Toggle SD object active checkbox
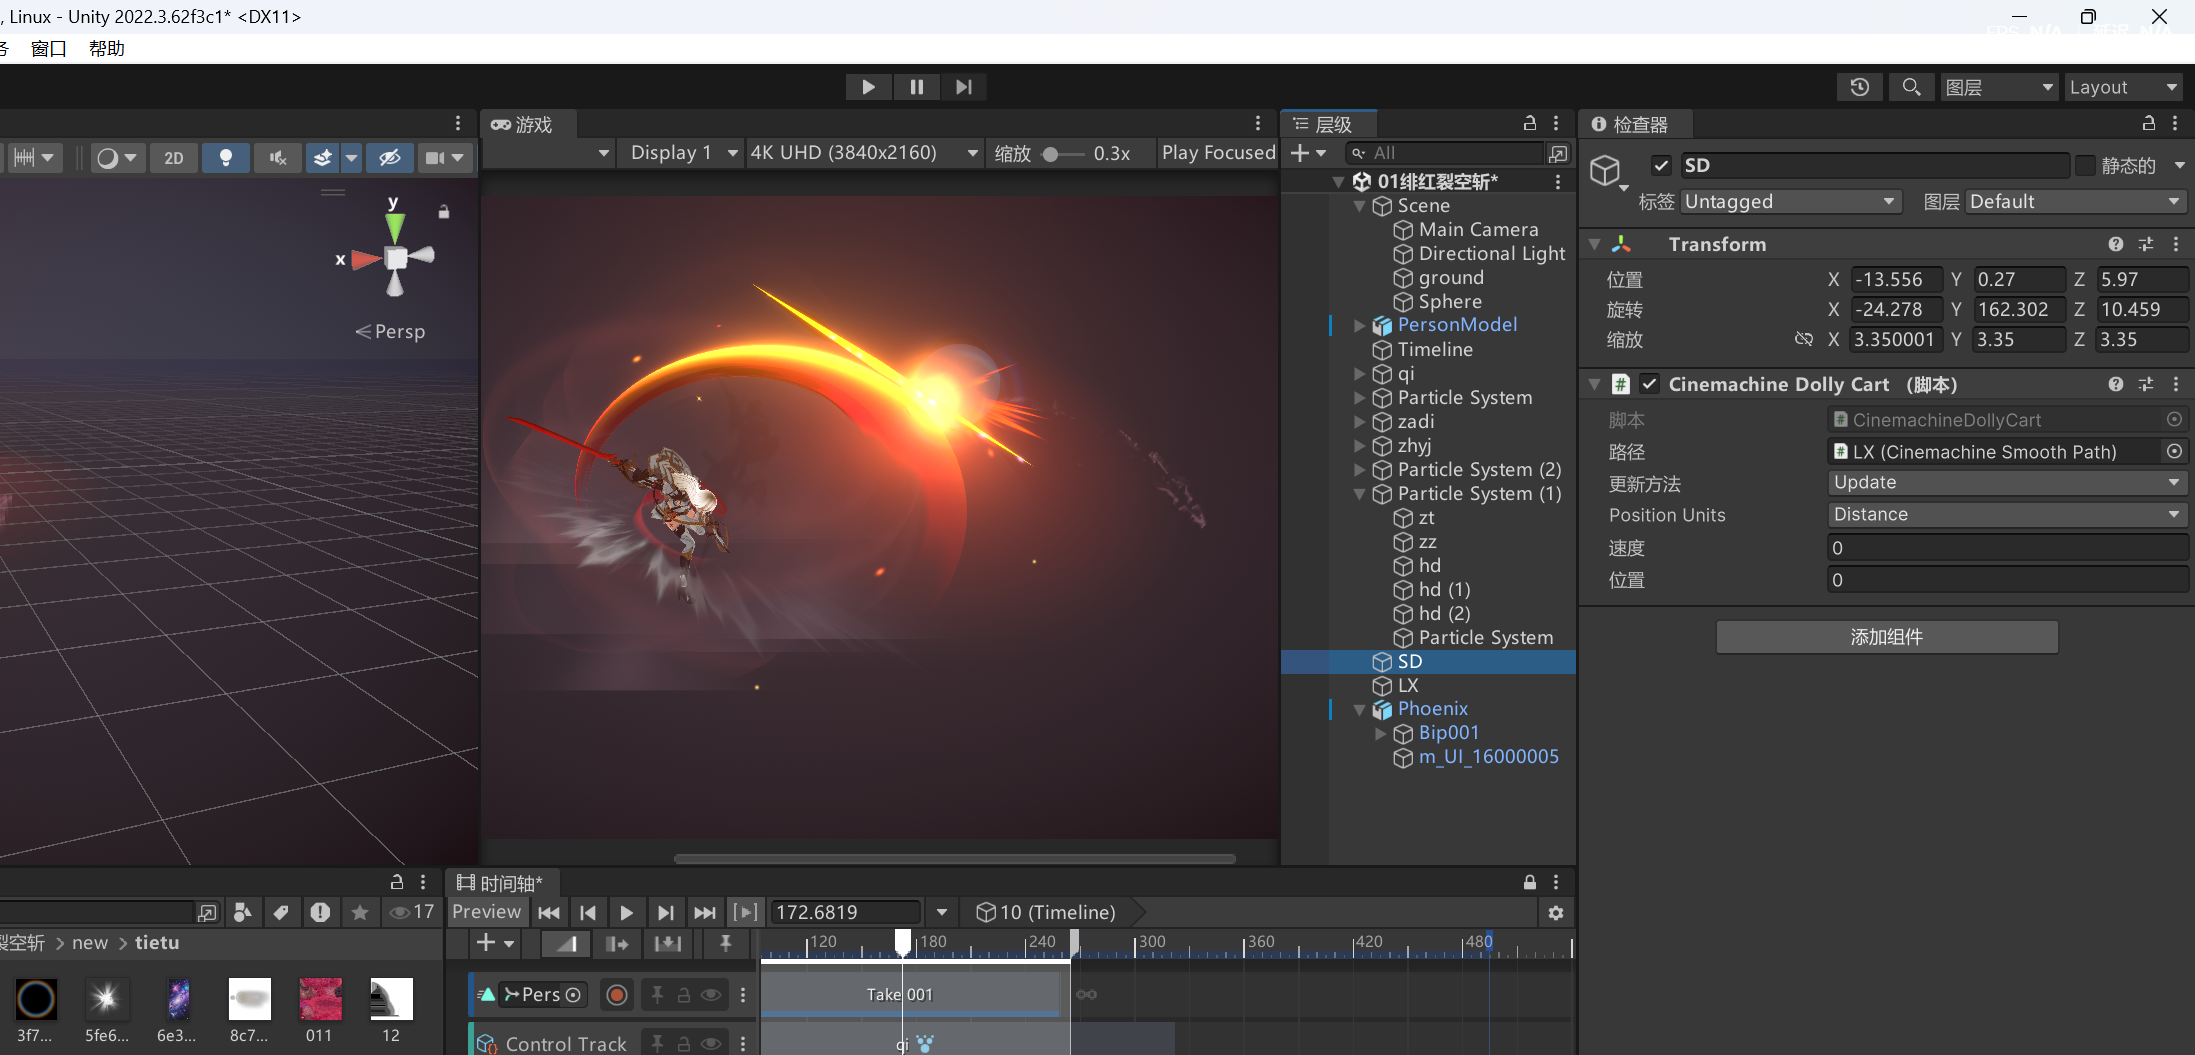Viewport: 2195px width, 1055px height. (1662, 166)
